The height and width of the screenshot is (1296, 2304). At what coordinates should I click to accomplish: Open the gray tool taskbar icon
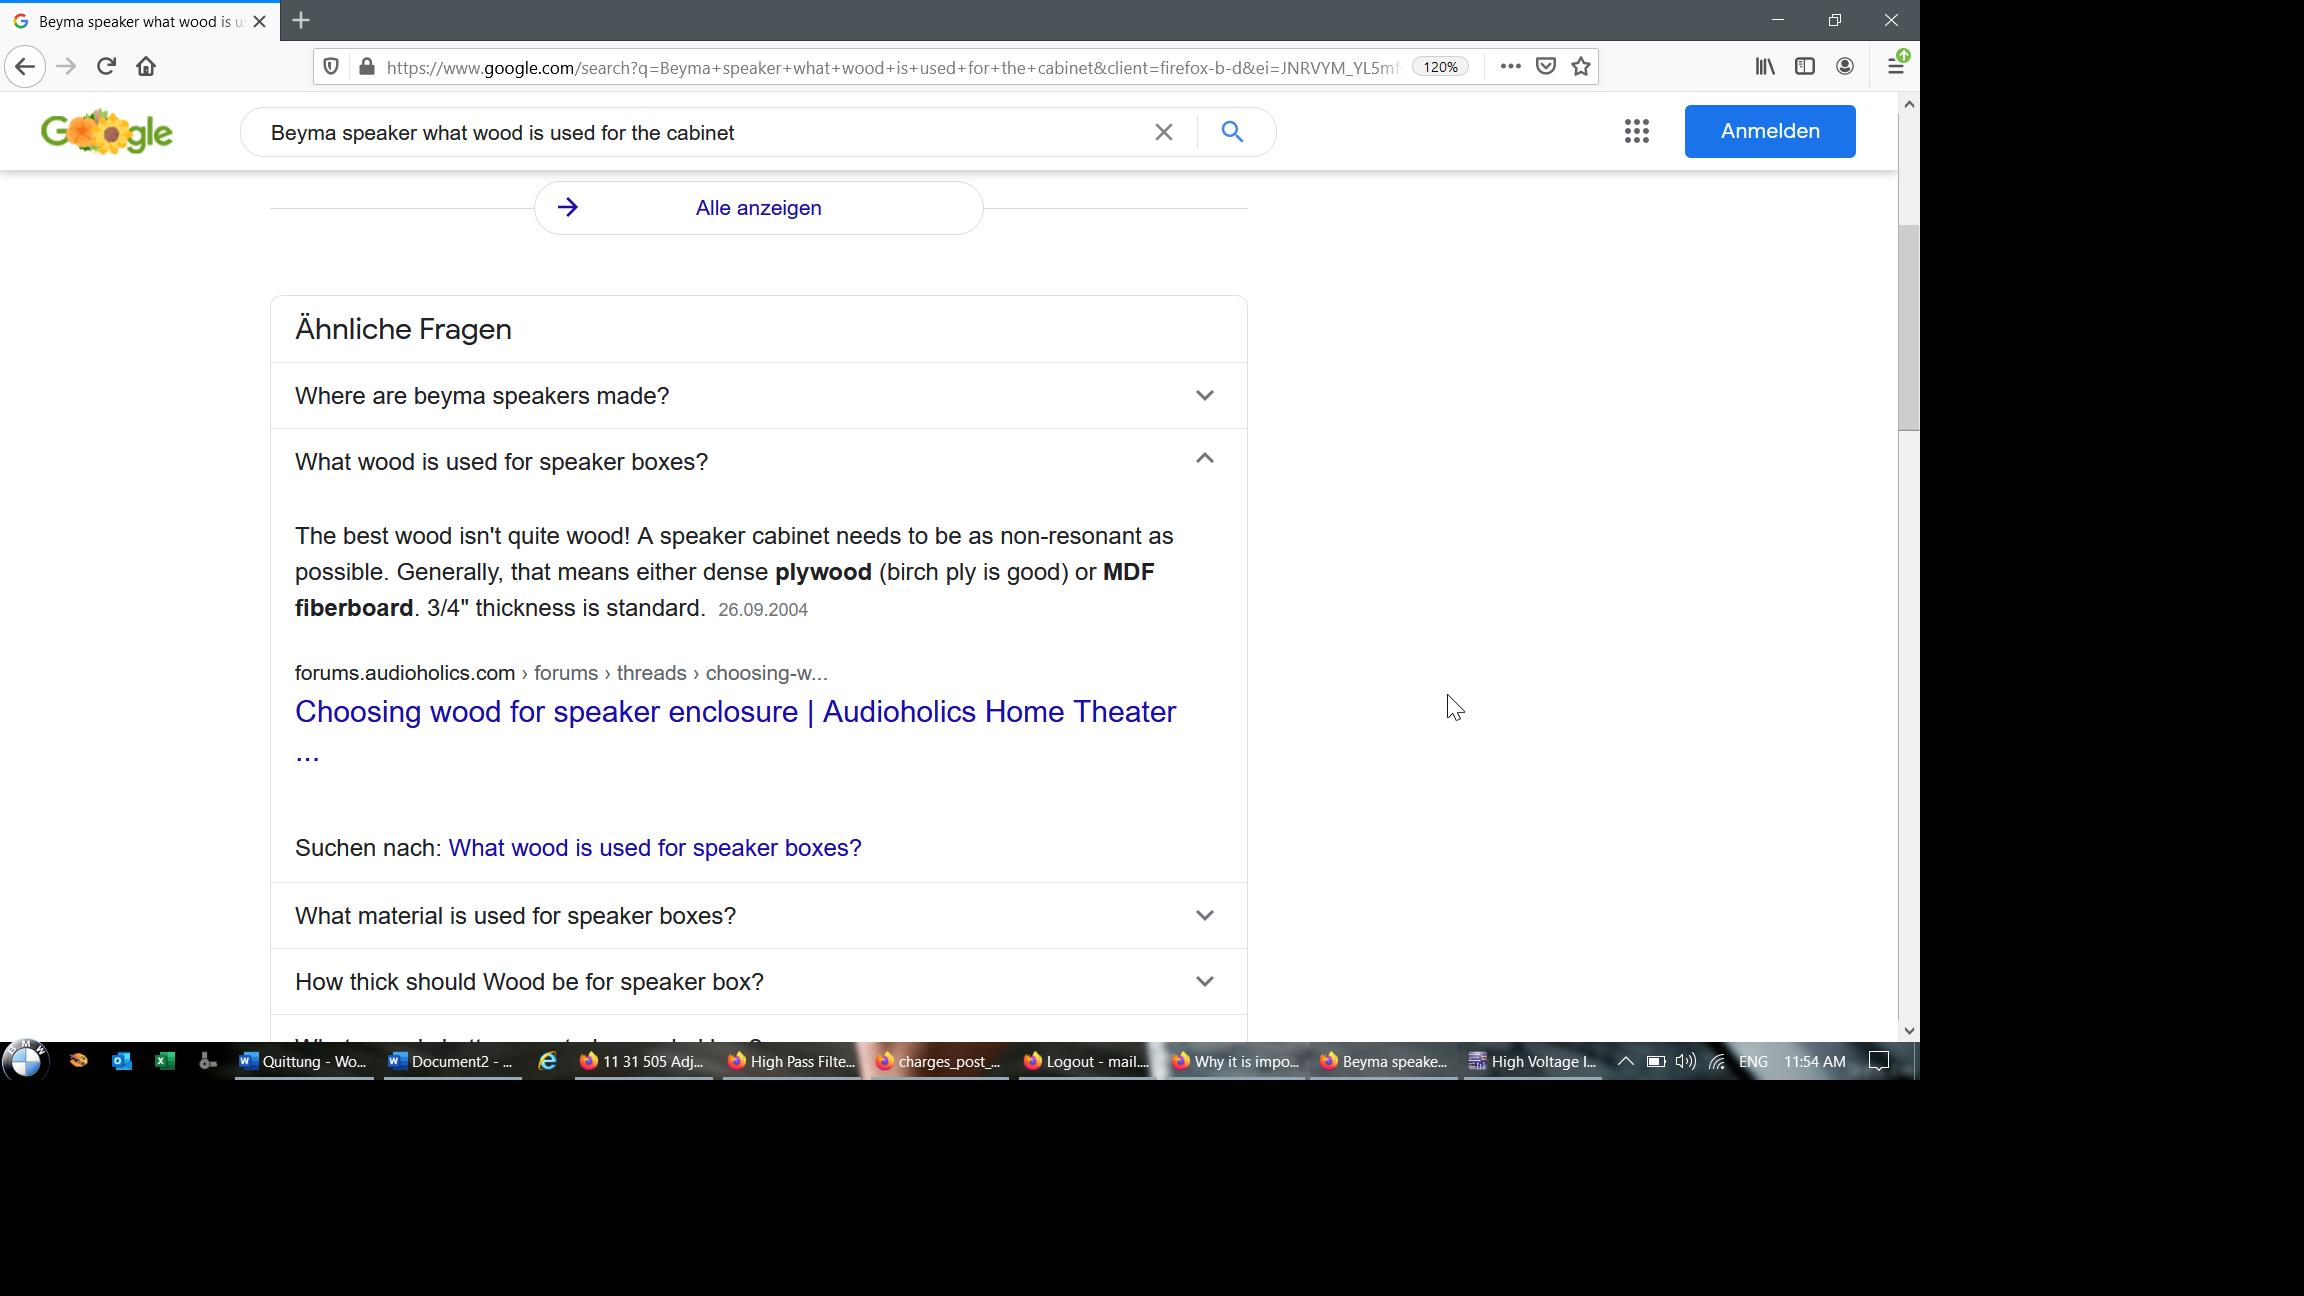(x=207, y=1061)
